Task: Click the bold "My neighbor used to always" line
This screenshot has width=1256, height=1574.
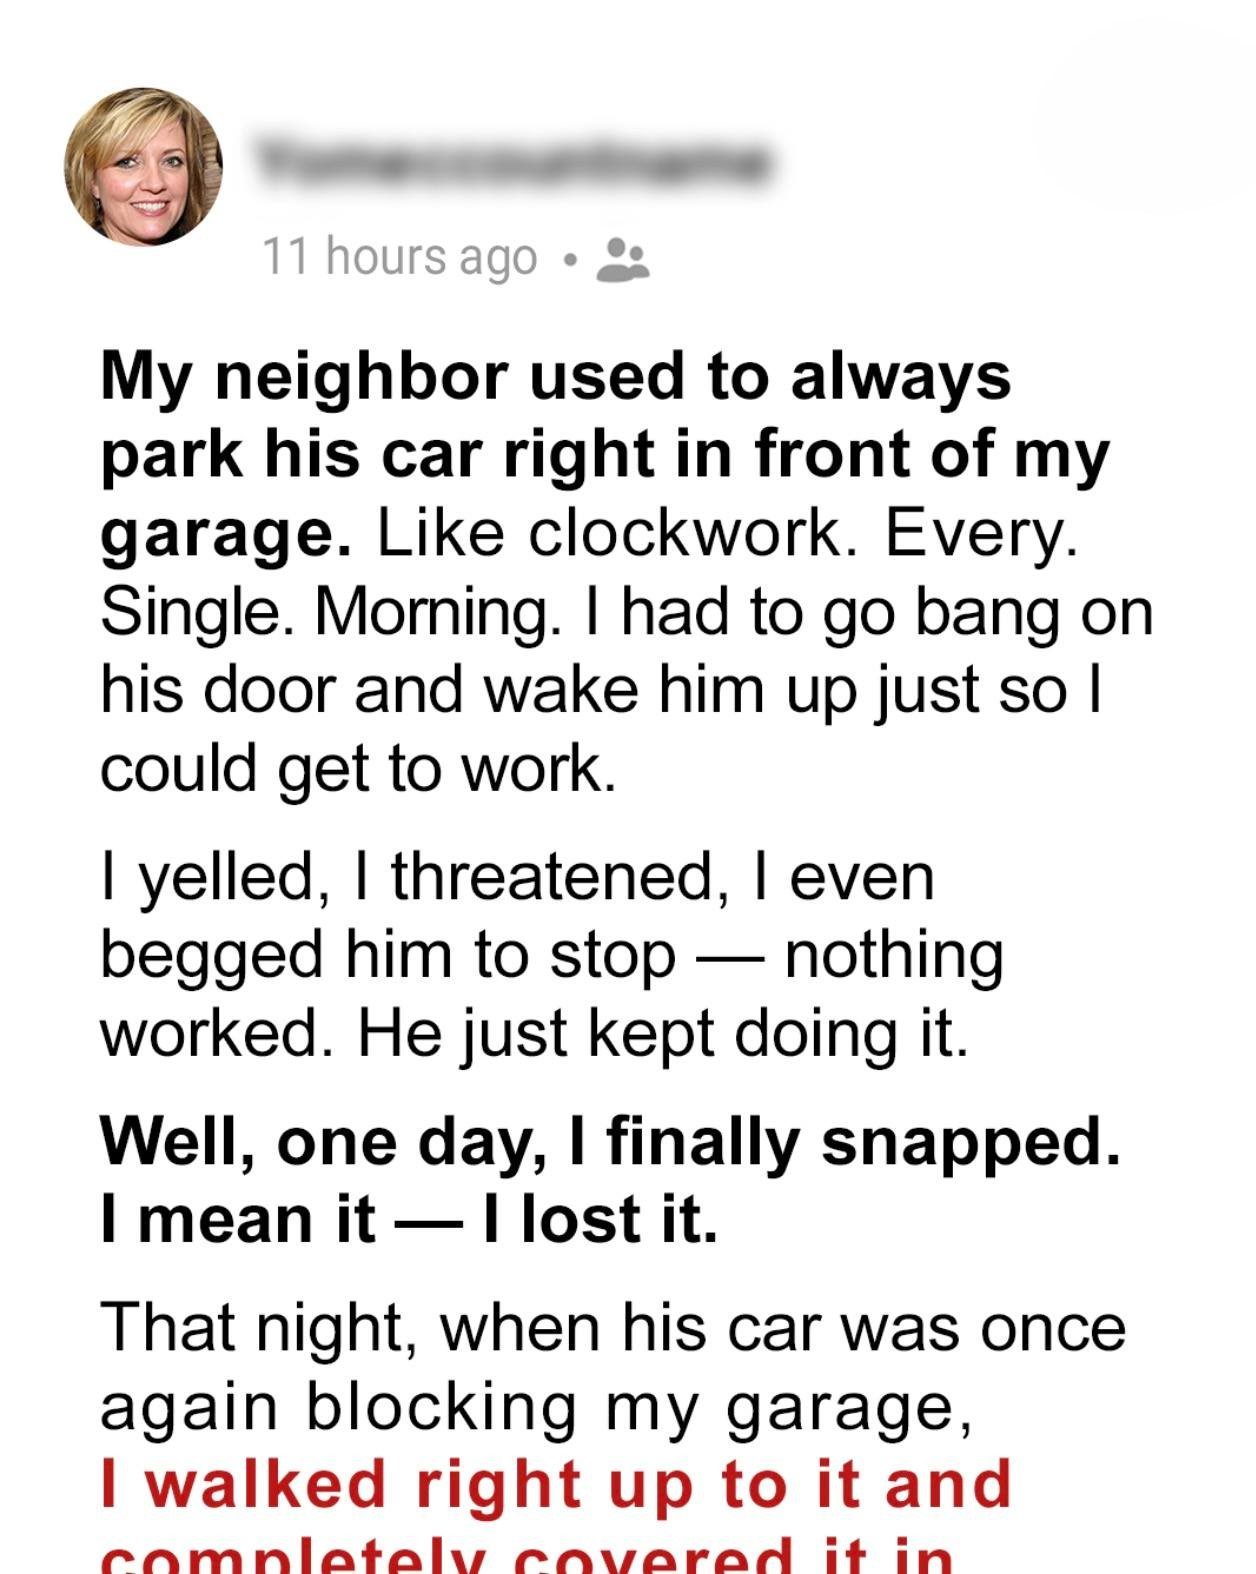Action: pos(555,378)
